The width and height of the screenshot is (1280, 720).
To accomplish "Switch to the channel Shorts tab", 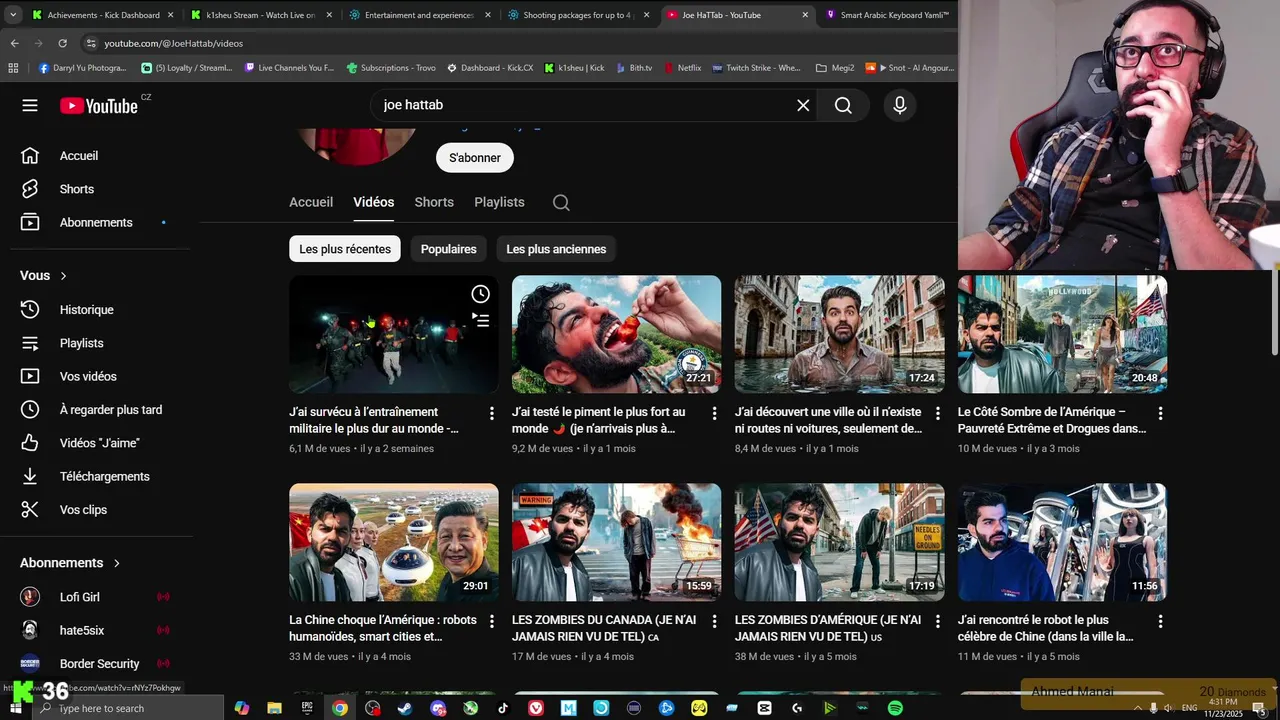I will [x=434, y=202].
